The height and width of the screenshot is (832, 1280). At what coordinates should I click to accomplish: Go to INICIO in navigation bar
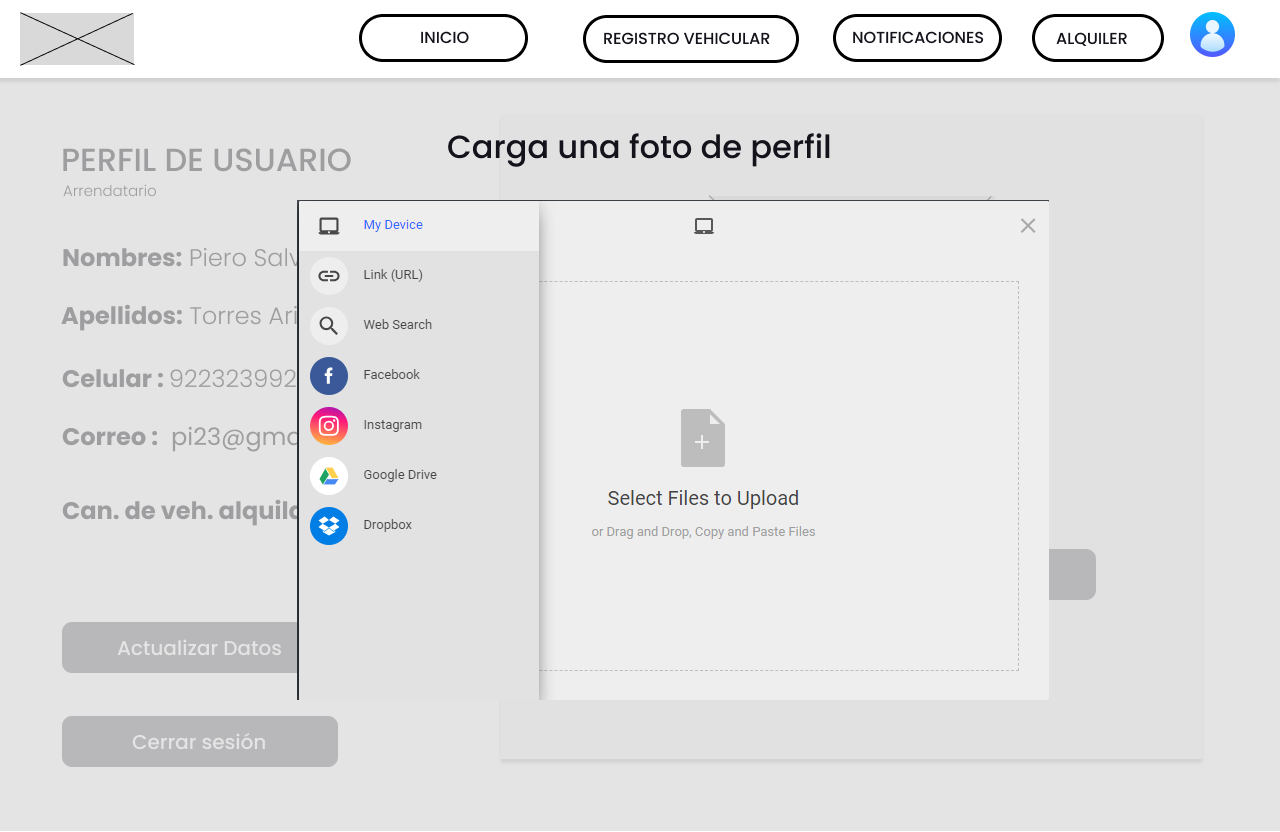click(x=443, y=38)
